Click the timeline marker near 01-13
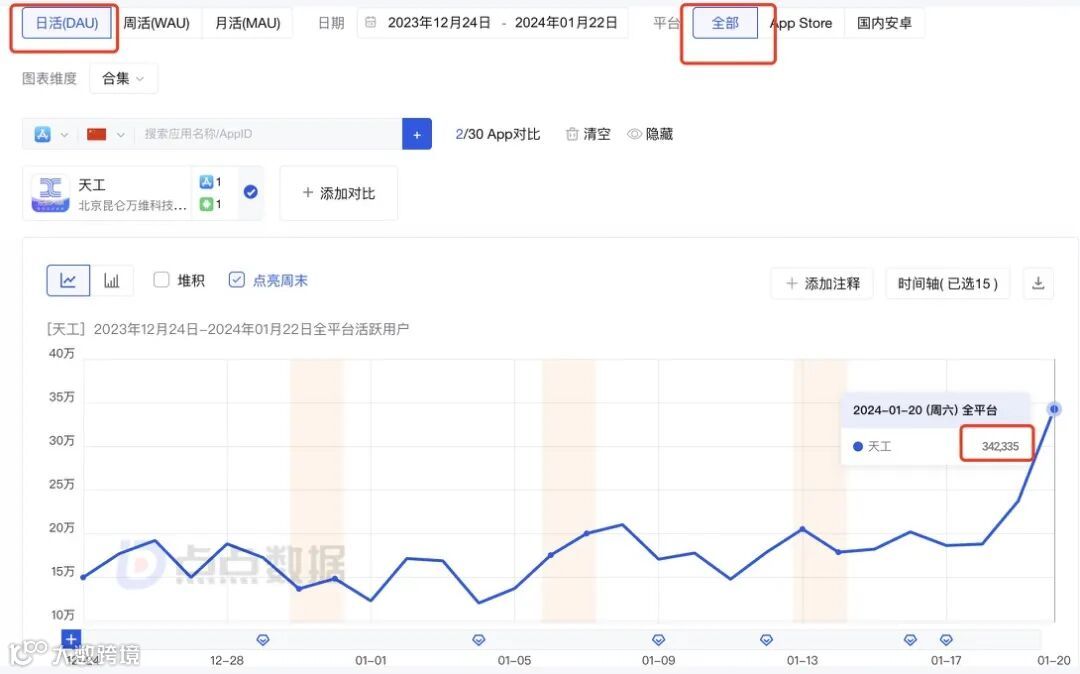 point(766,640)
